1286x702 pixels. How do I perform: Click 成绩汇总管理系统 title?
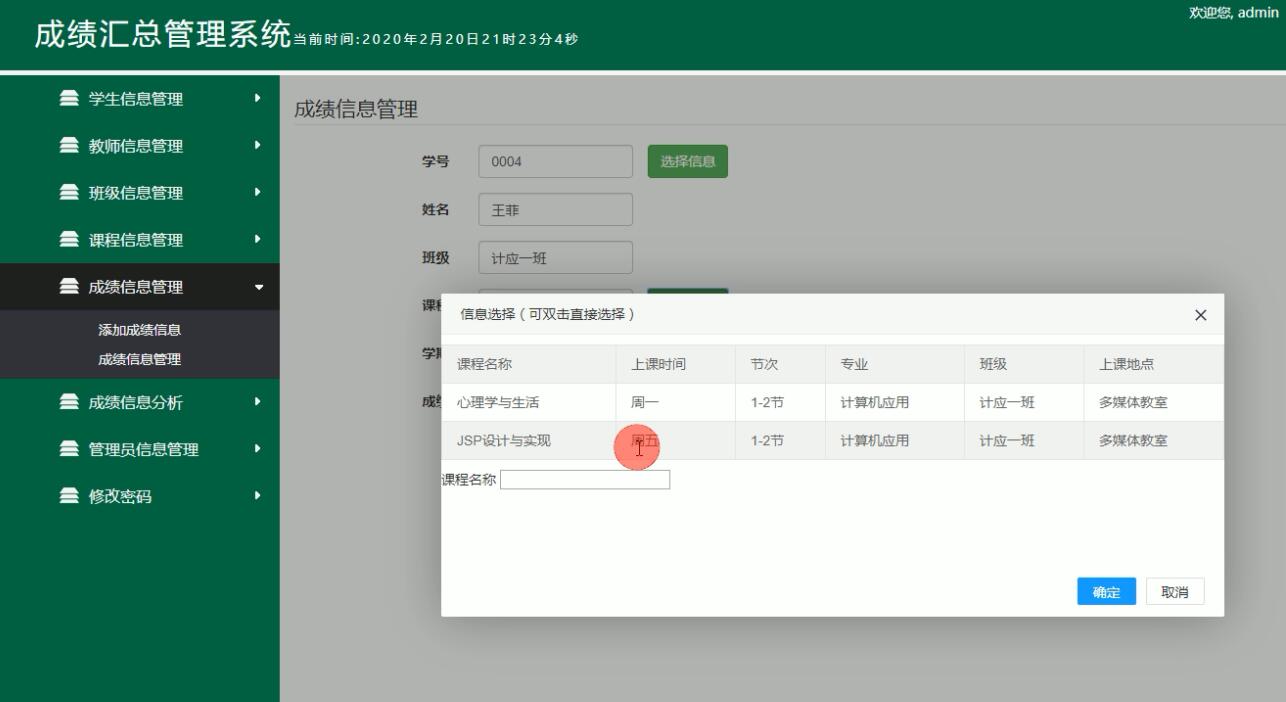163,34
